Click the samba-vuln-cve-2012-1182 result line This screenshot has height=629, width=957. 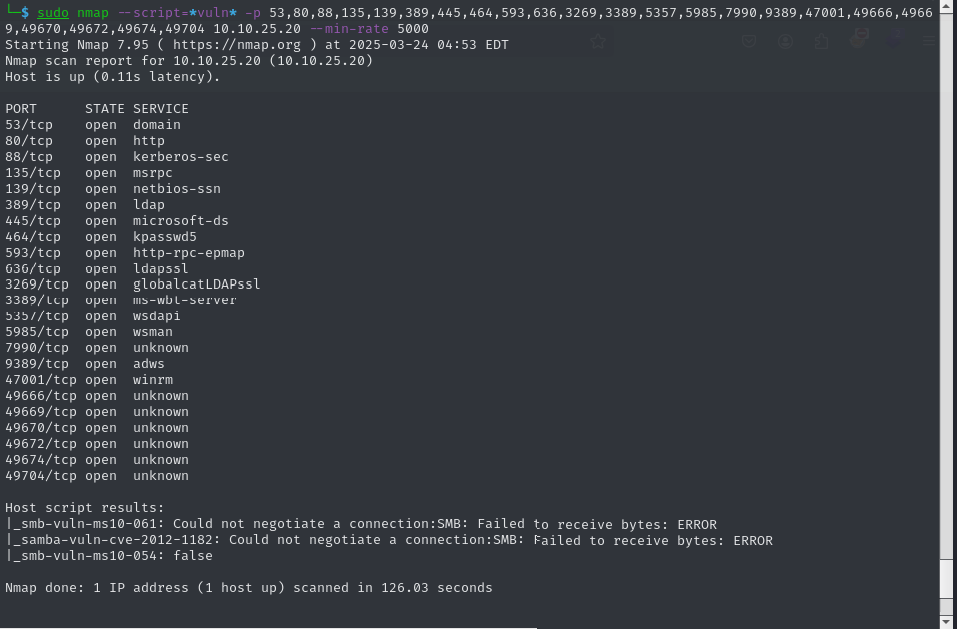pyautogui.click(x=100, y=540)
